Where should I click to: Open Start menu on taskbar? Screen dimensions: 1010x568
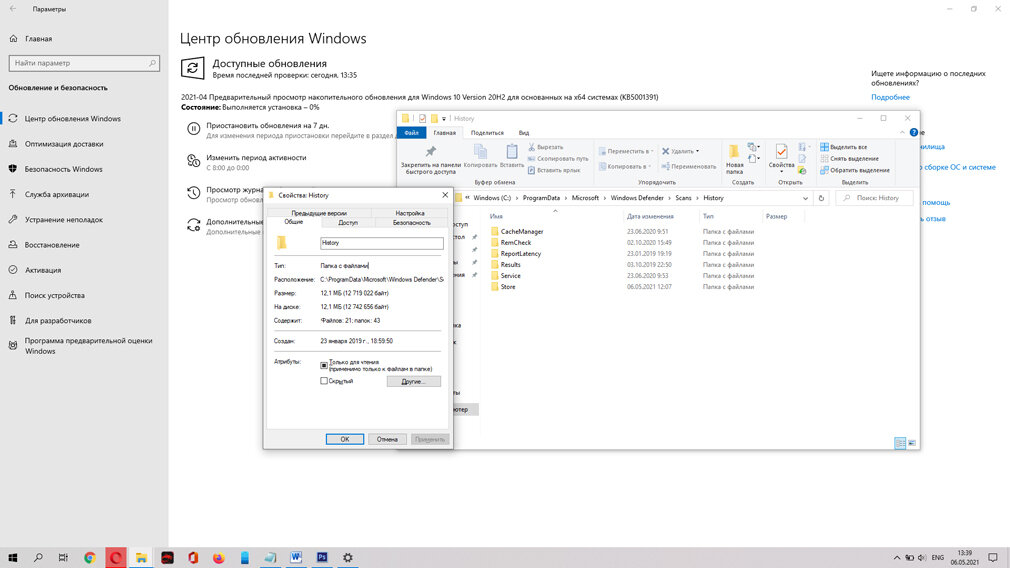(x=12, y=558)
